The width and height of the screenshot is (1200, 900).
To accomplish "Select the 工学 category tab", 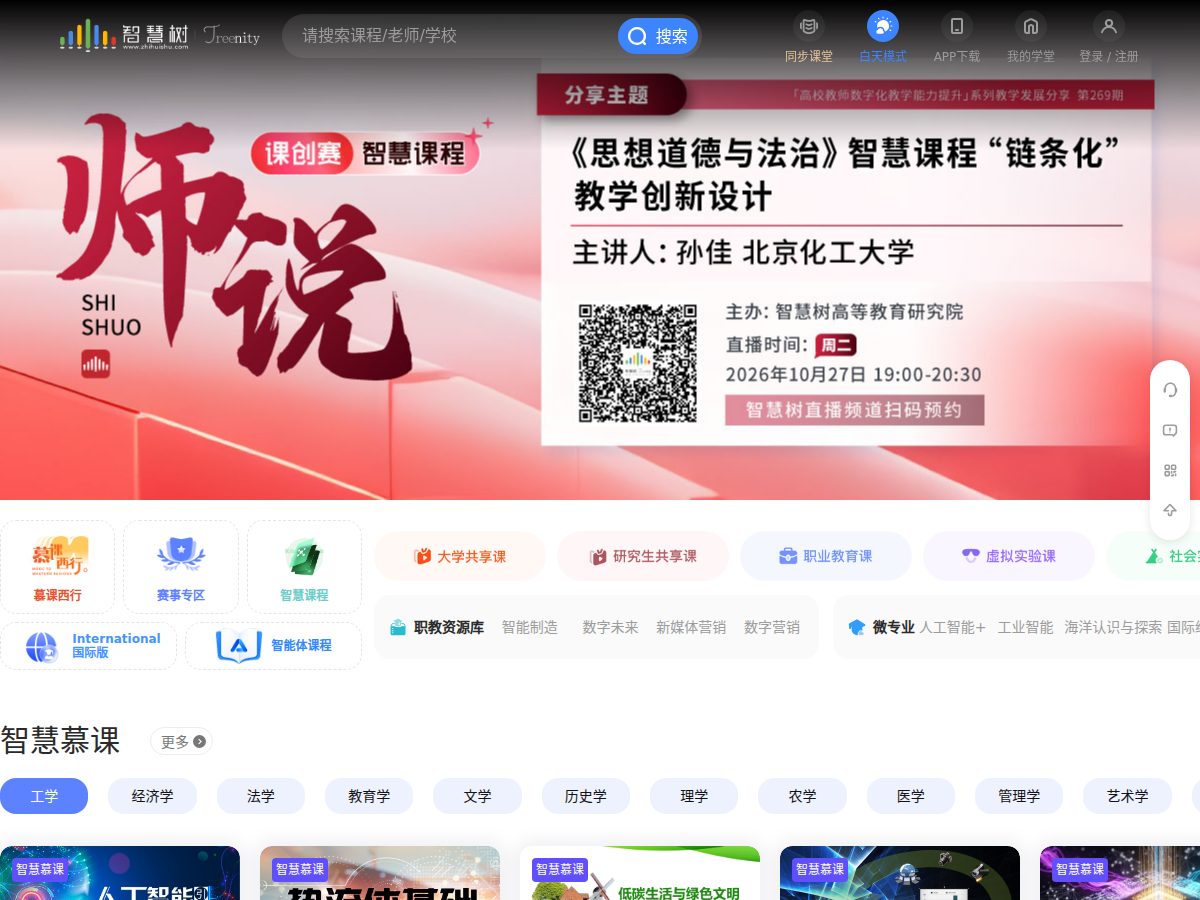I will (x=44, y=796).
